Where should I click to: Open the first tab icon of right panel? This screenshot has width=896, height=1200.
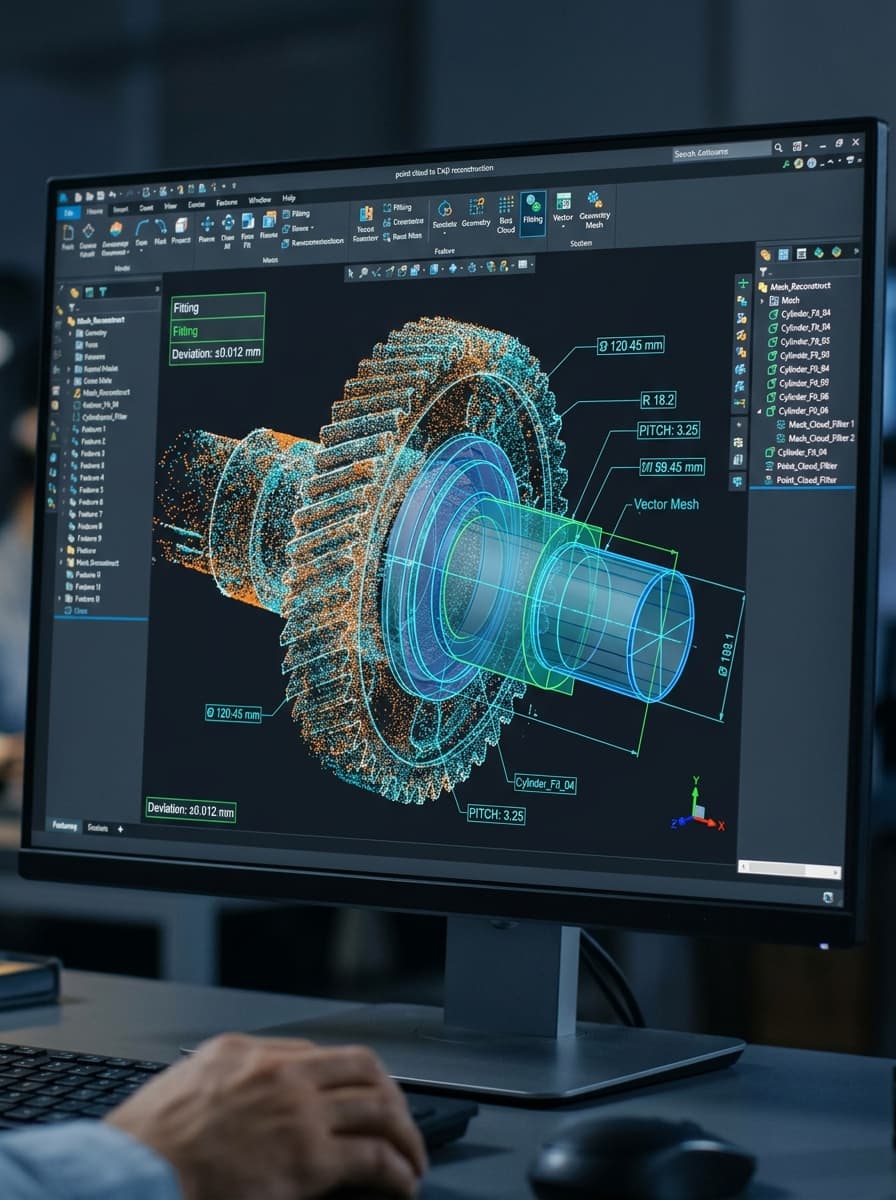pyautogui.click(x=765, y=254)
